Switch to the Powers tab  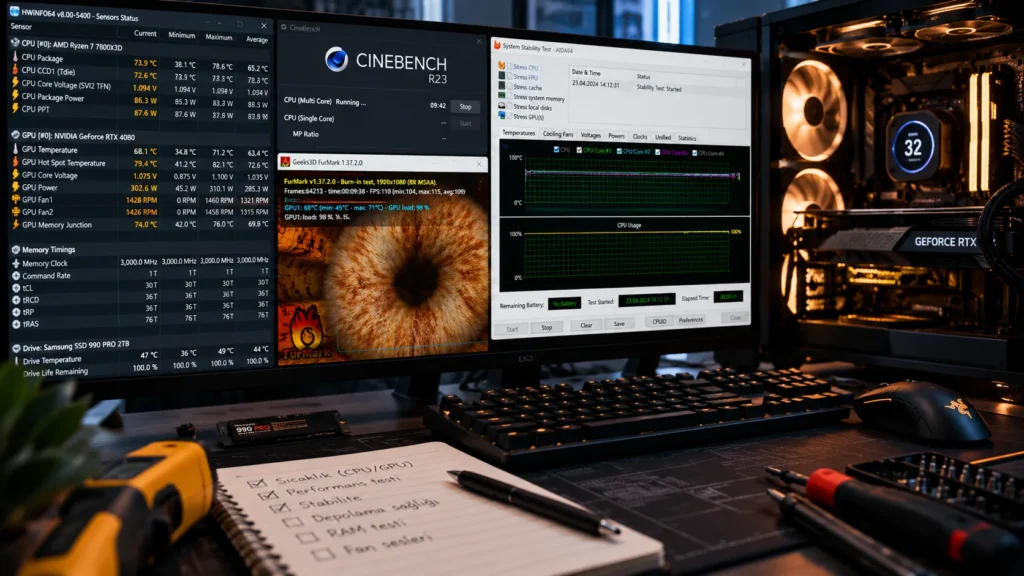click(x=616, y=136)
